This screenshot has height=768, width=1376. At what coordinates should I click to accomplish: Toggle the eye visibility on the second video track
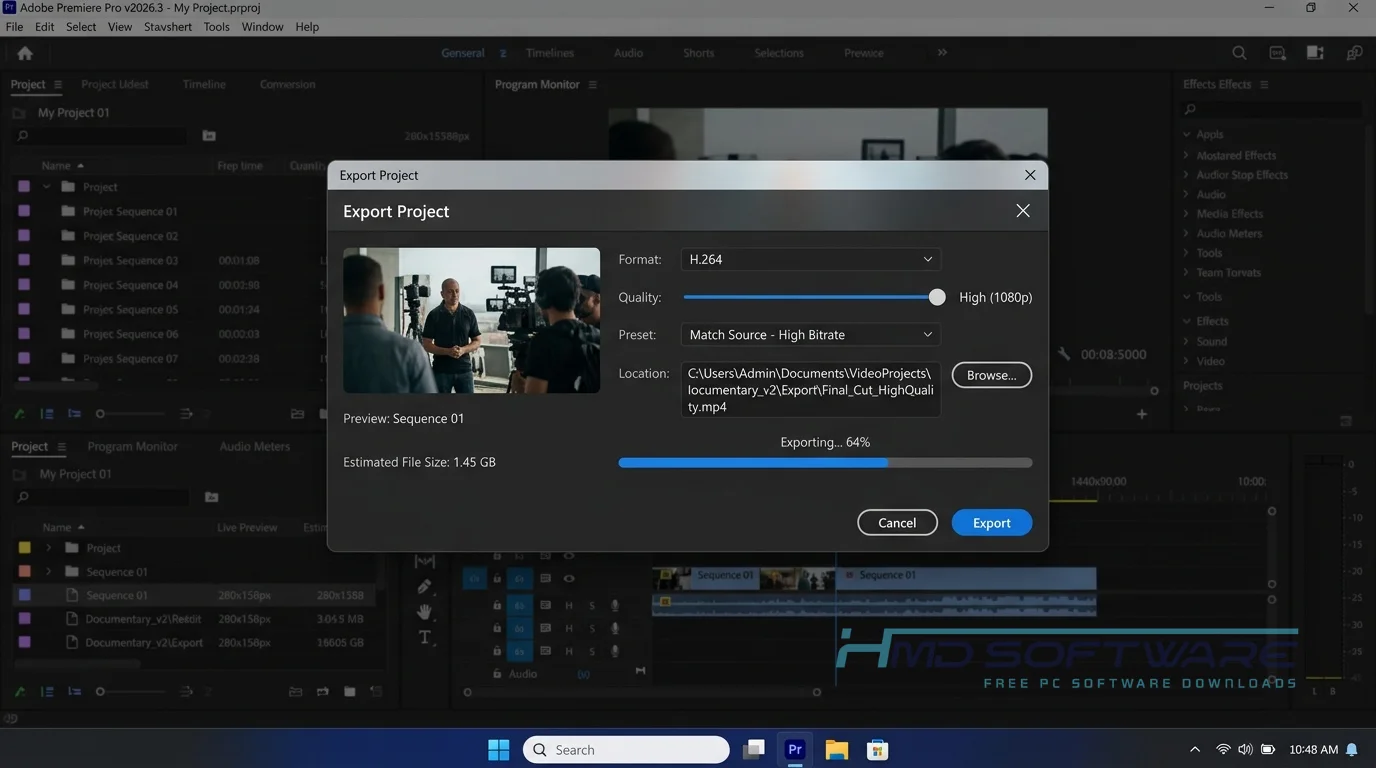pyautogui.click(x=569, y=578)
